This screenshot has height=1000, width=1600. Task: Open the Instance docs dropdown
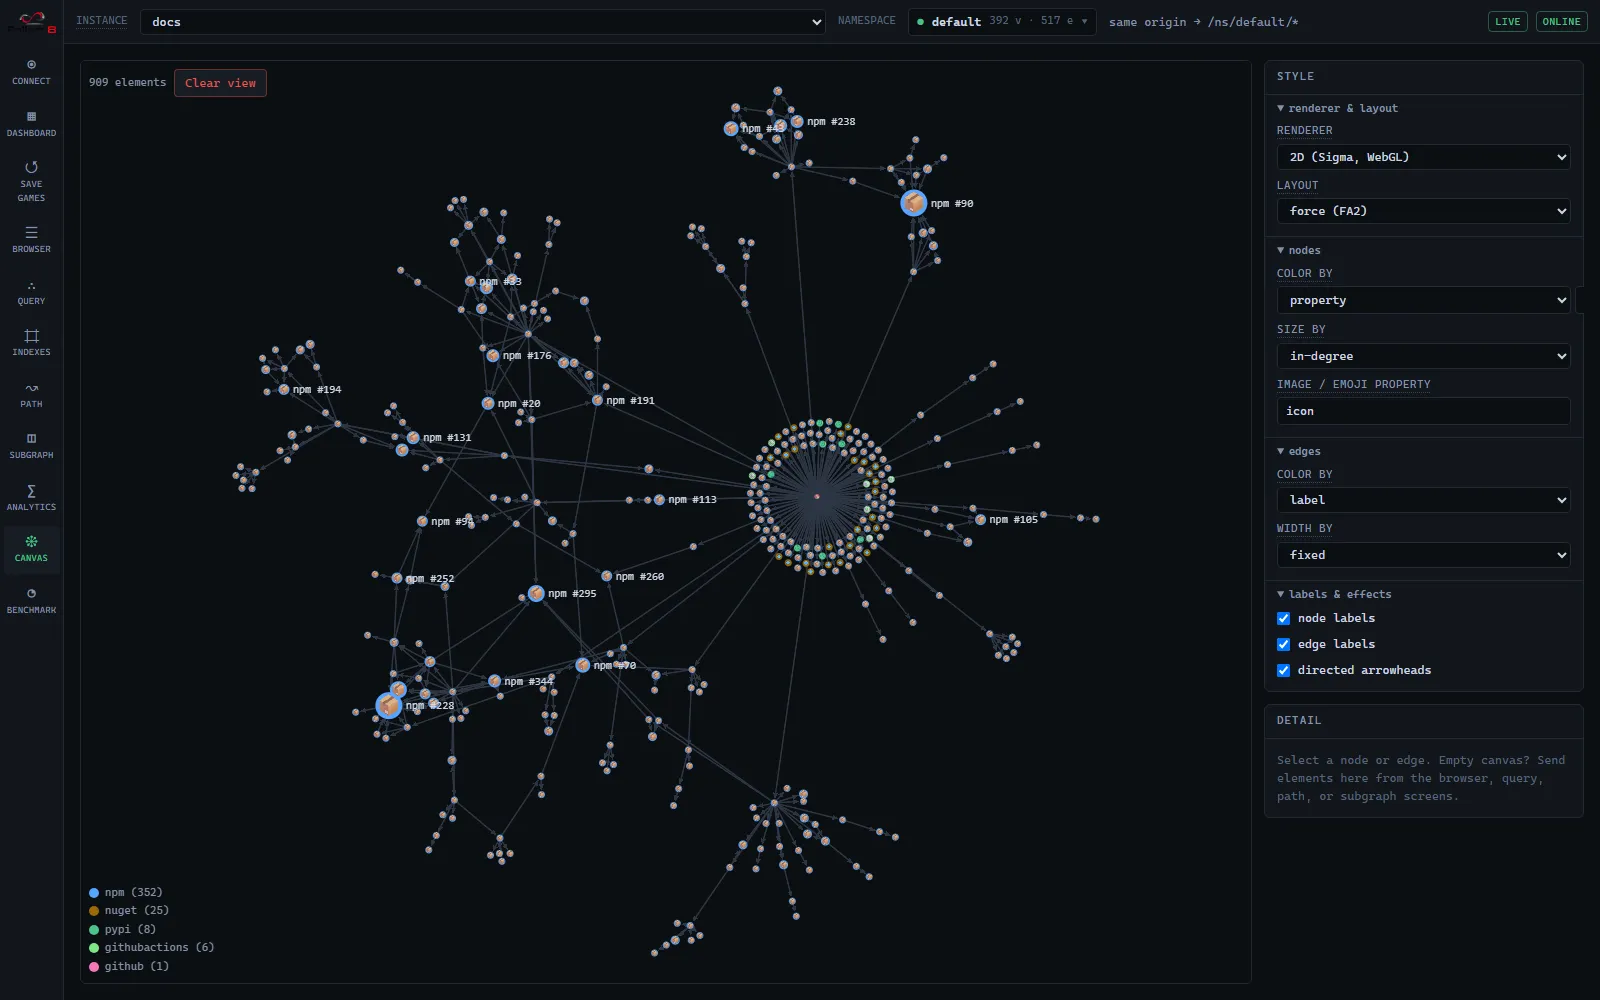[482, 22]
